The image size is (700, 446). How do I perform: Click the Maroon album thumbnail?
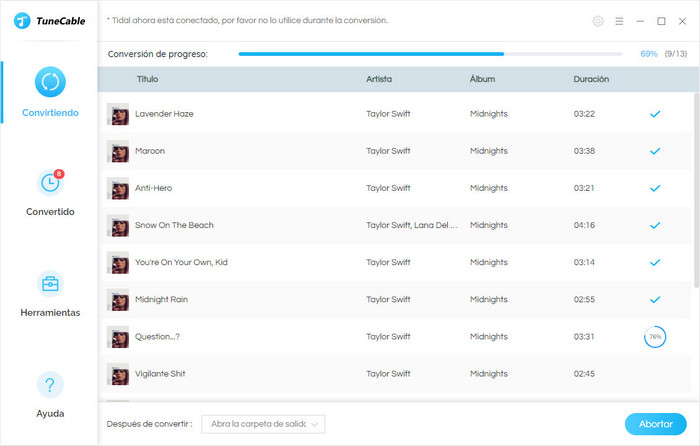(x=118, y=151)
